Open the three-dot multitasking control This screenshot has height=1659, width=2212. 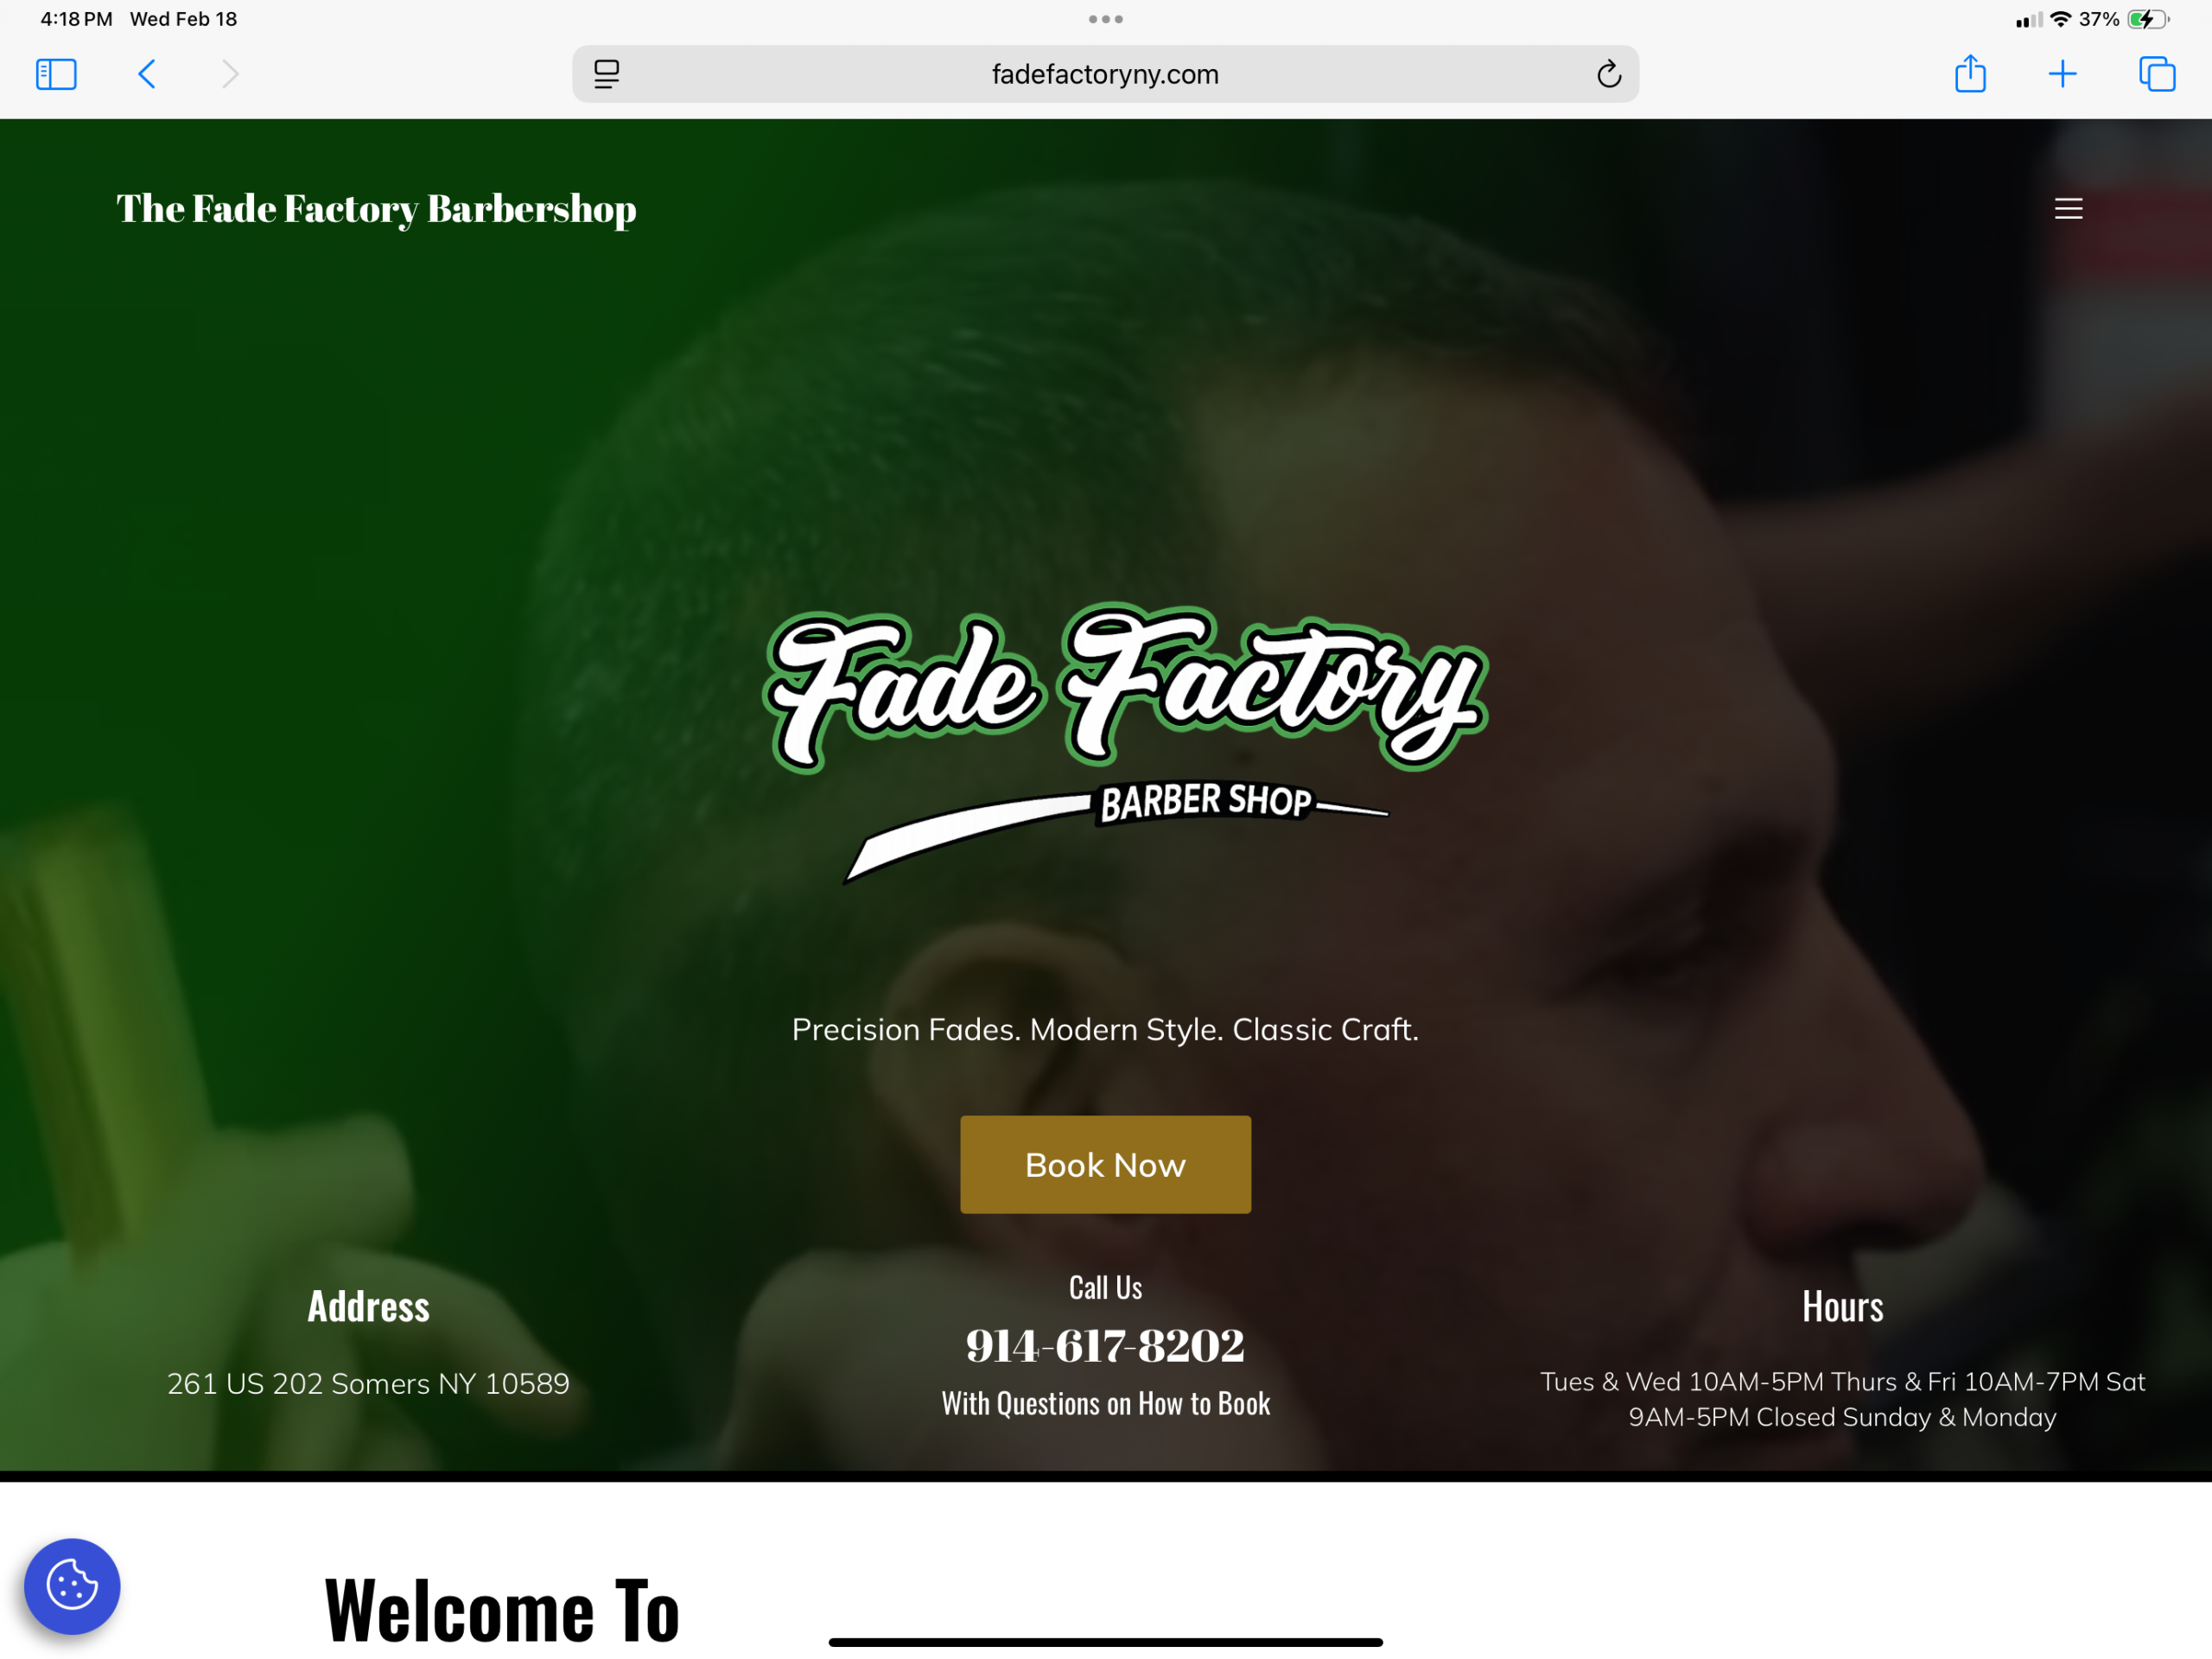pyautogui.click(x=1106, y=19)
